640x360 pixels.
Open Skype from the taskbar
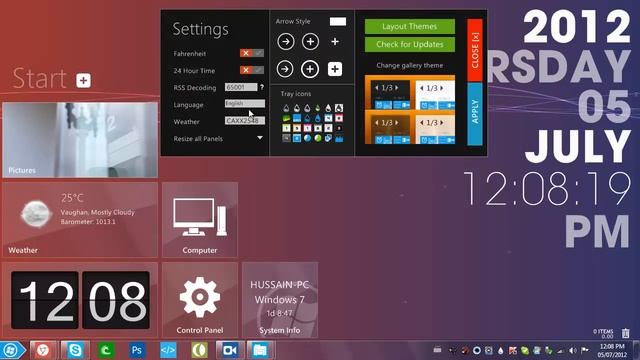tap(75, 350)
